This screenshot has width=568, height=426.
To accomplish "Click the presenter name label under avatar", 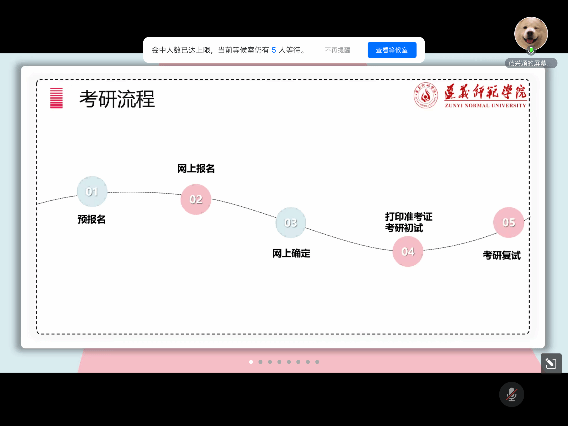I will tap(531, 63).
